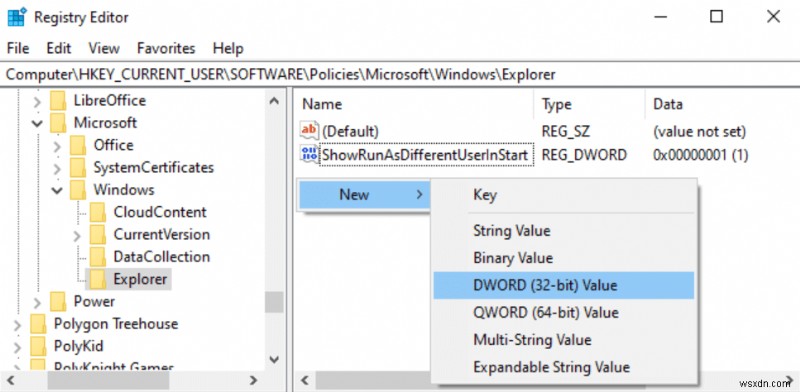Click the CloudContent folder icon
Image resolution: width=800 pixels, height=392 pixels.
97,212
